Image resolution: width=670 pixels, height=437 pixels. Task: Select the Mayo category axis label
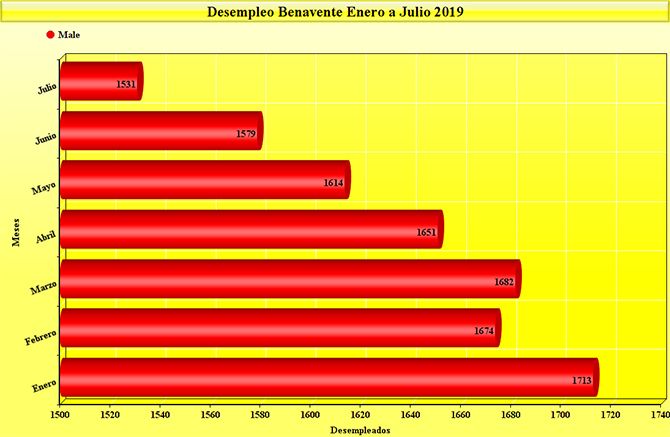pos(45,187)
